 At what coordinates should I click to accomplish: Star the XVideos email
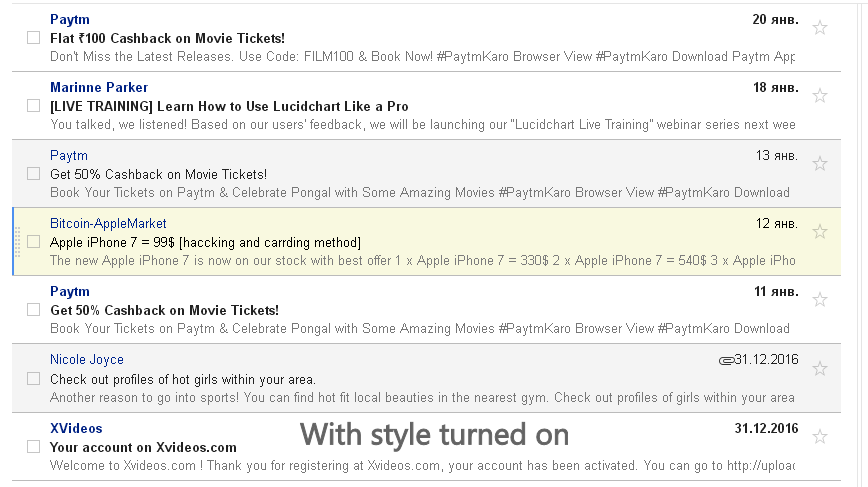pyautogui.click(x=820, y=437)
